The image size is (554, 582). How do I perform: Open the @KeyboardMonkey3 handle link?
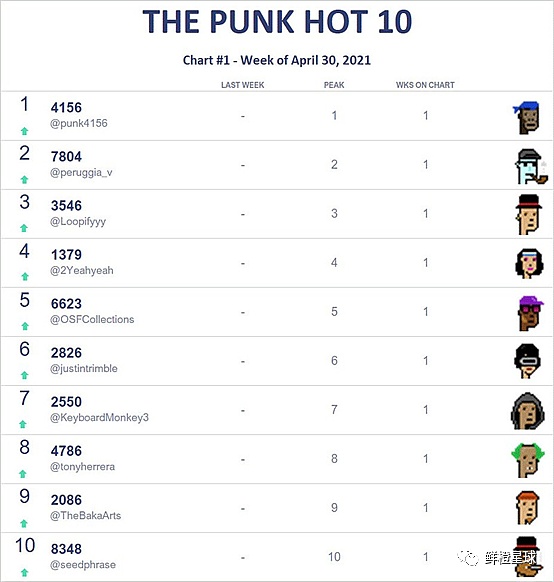[99, 418]
